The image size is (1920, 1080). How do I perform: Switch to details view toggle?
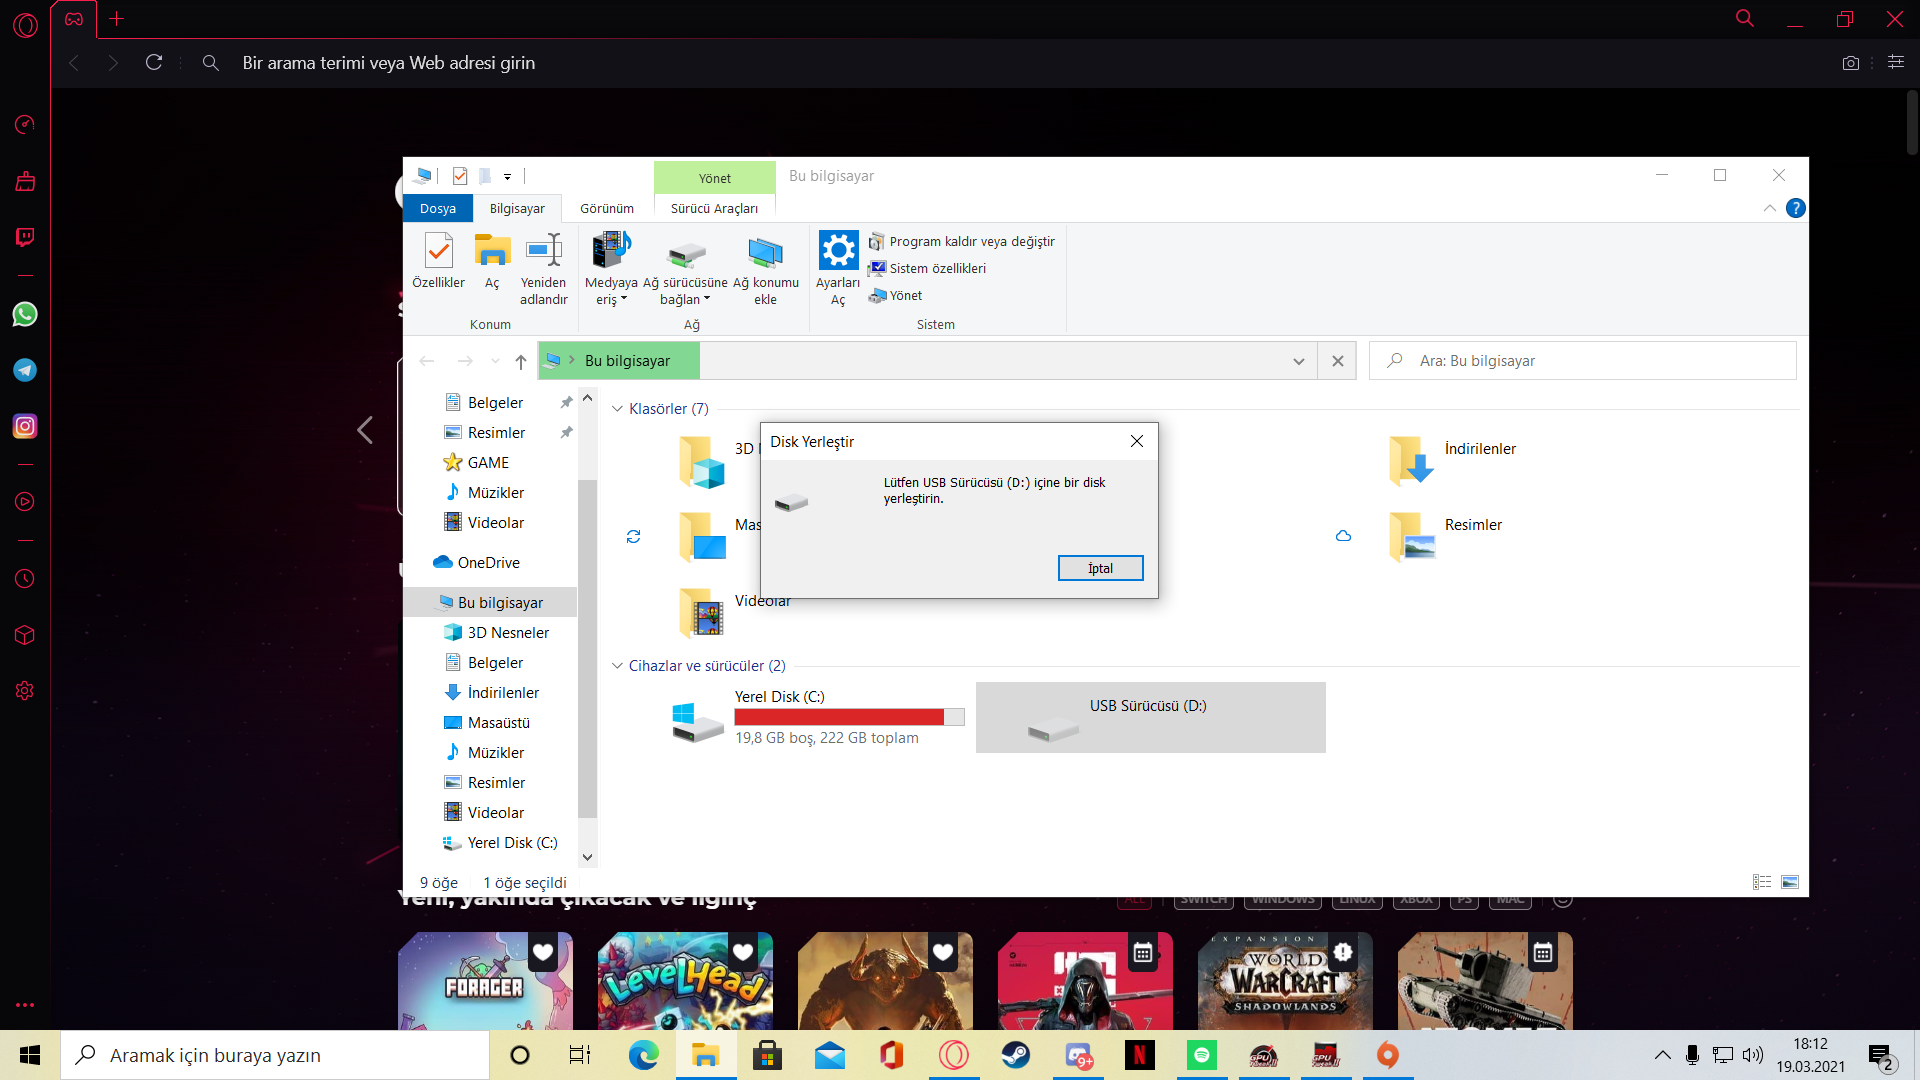1762,882
